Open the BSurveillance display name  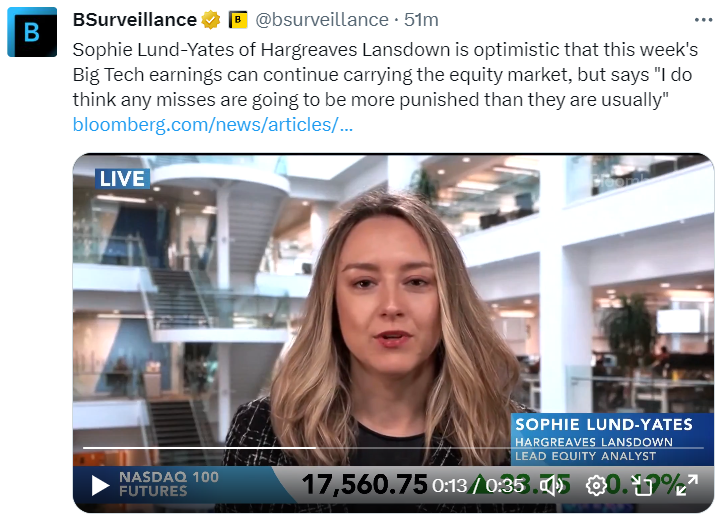coord(135,20)
